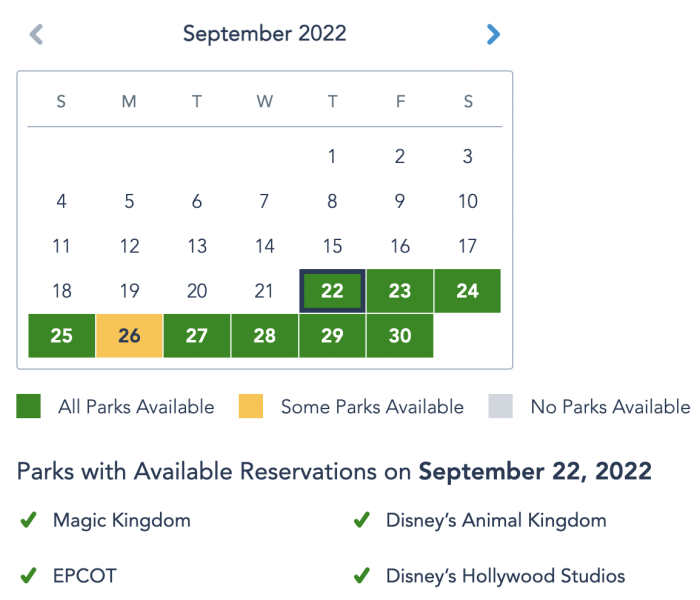
Task: Click Disney's Animal Kingdom checkmark
Action: (x=362, y=520)
